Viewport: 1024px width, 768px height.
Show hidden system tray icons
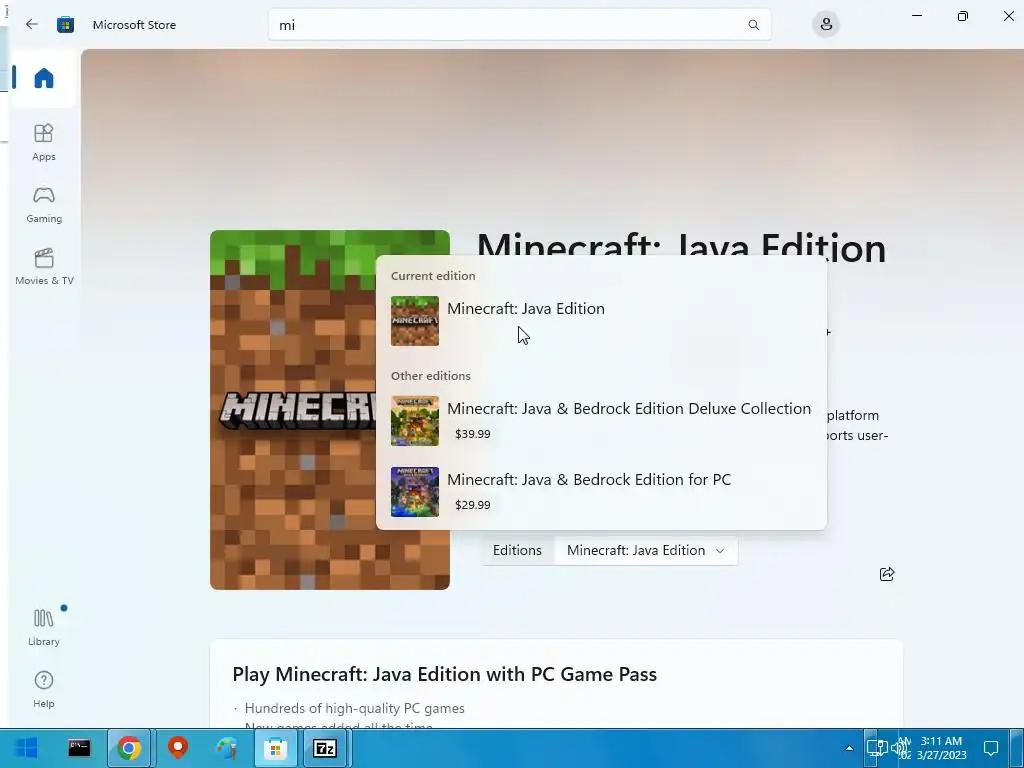tap(849, 748)
